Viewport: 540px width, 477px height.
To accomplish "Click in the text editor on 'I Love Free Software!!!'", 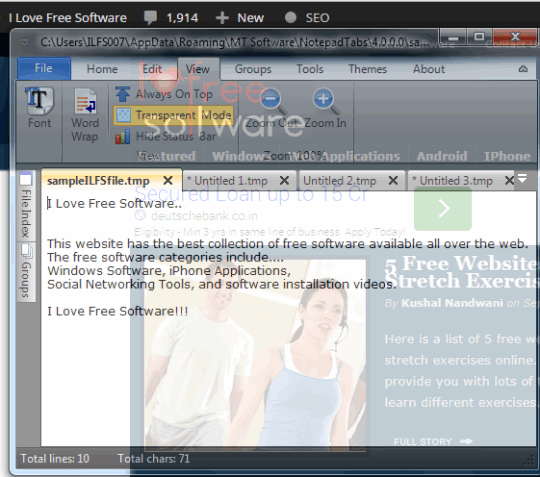I will 117,311.
